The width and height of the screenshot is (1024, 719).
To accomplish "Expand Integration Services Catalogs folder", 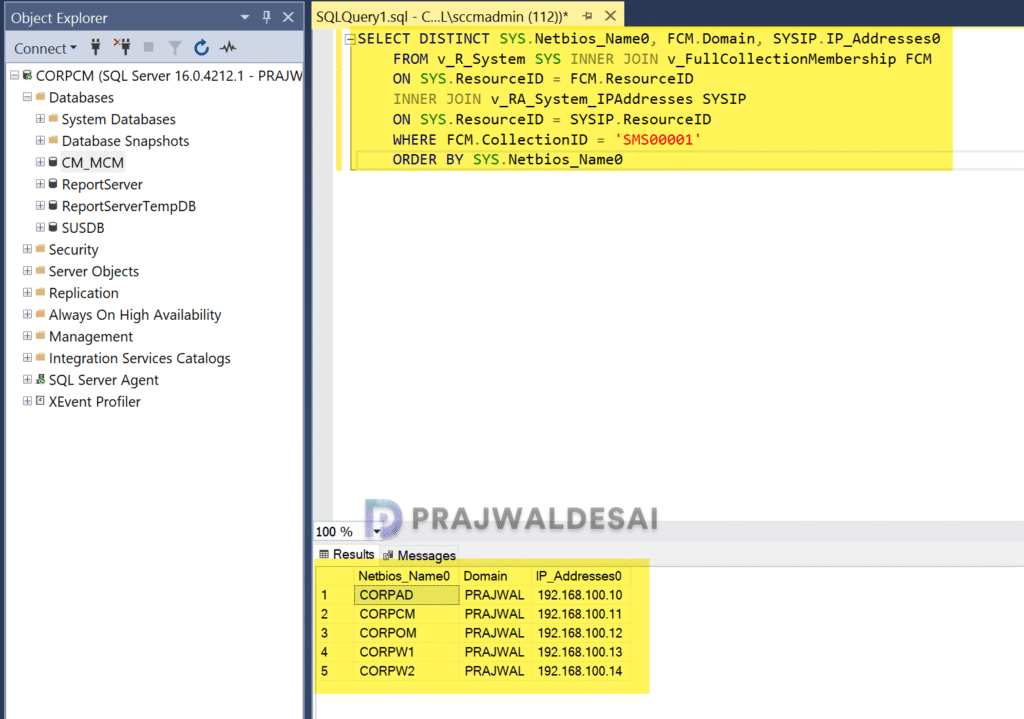I will coord(27,358).
